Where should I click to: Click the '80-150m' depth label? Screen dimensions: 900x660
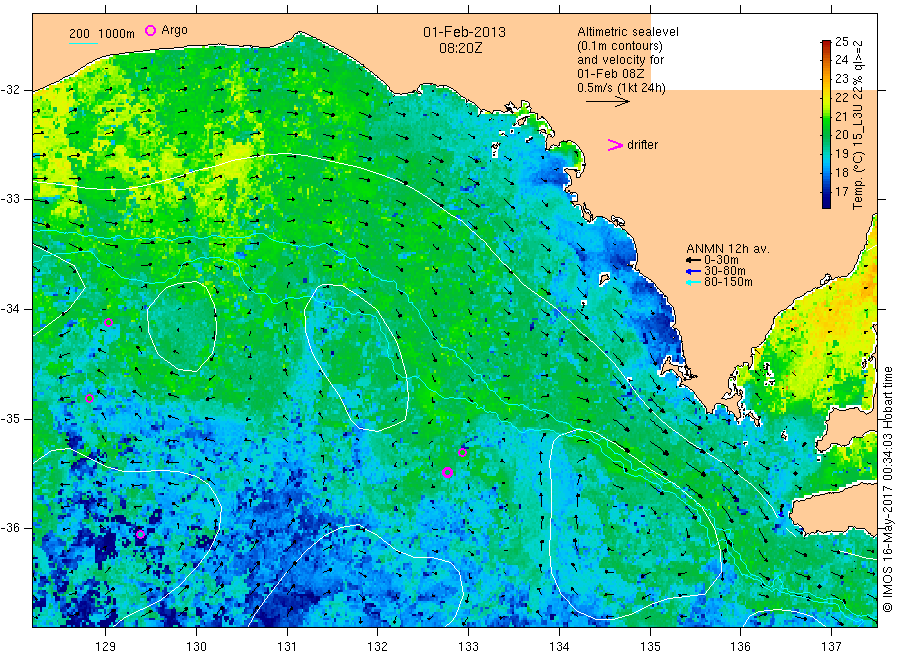click(728, 282)
